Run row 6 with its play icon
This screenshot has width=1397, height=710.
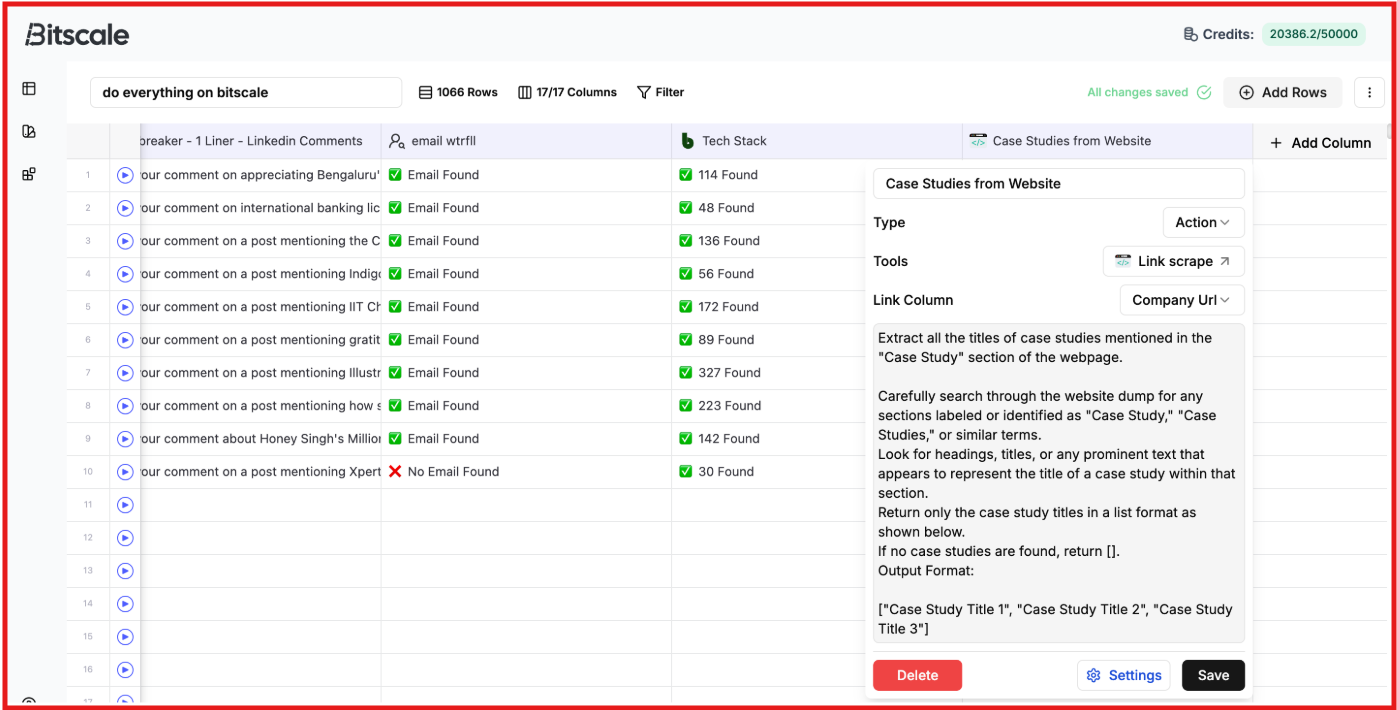coord(125,340)
